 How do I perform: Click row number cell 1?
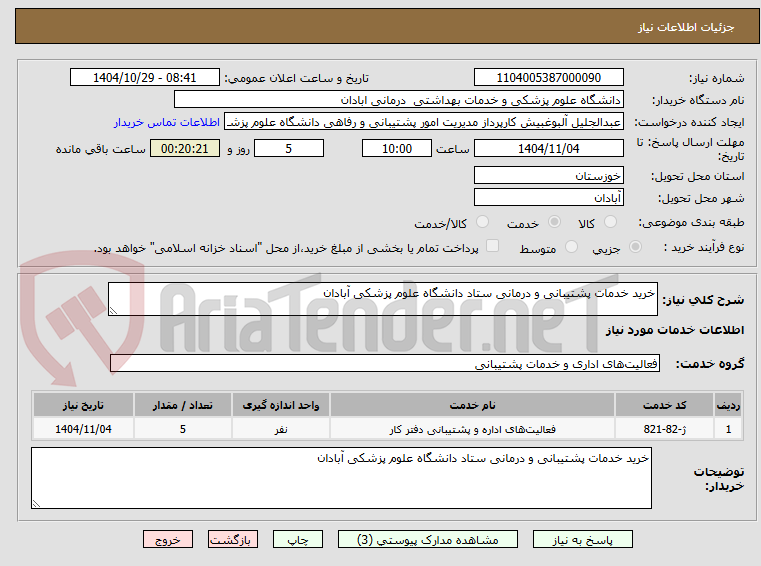click(x=728, y=429)
